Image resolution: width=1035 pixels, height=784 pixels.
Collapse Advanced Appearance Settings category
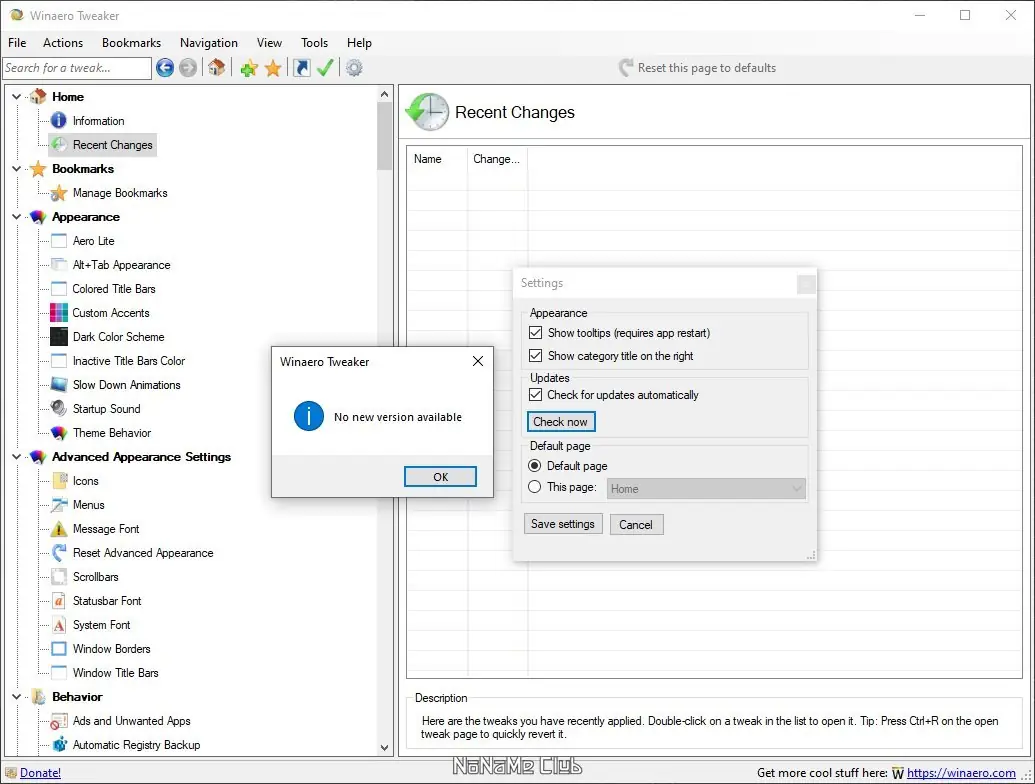click(x=17, y=457)
